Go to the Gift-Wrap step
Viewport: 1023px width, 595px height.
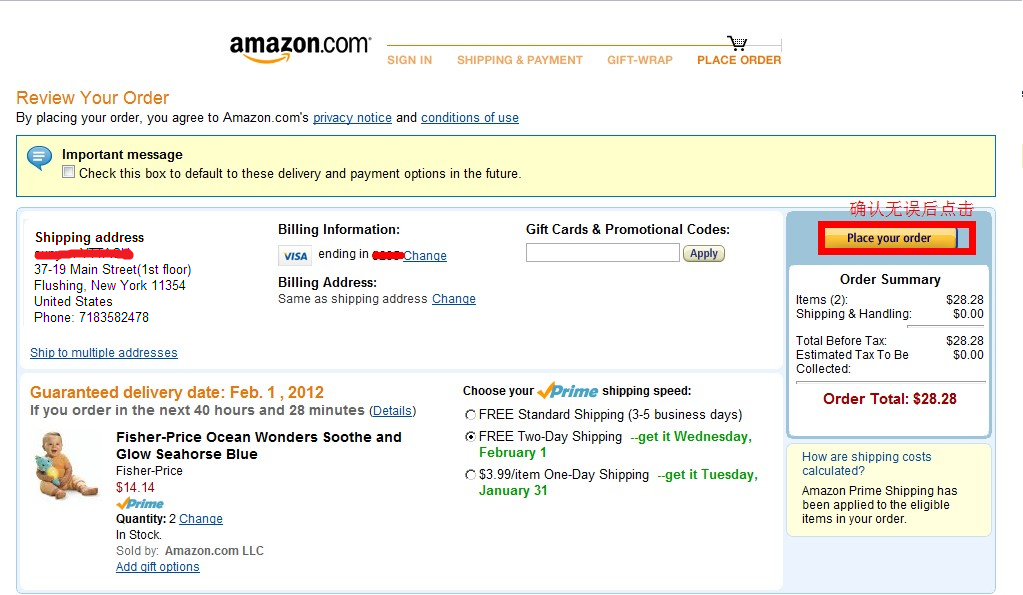[x=639, y=60]
